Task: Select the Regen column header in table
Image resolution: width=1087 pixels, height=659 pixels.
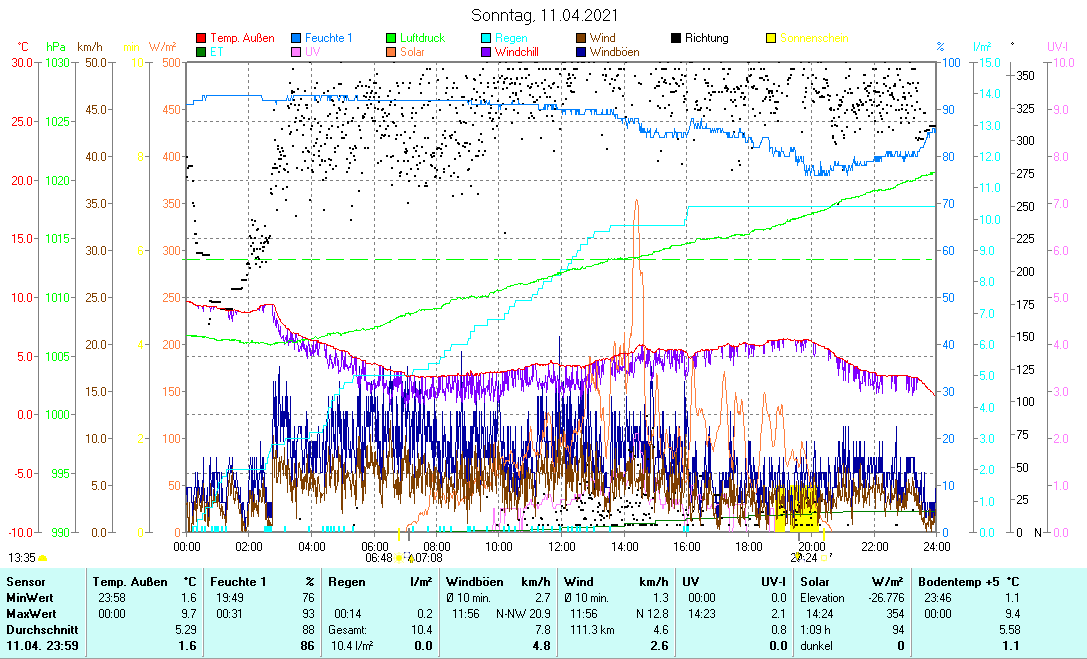Action: pyautogui.click(x=346, y=581)
